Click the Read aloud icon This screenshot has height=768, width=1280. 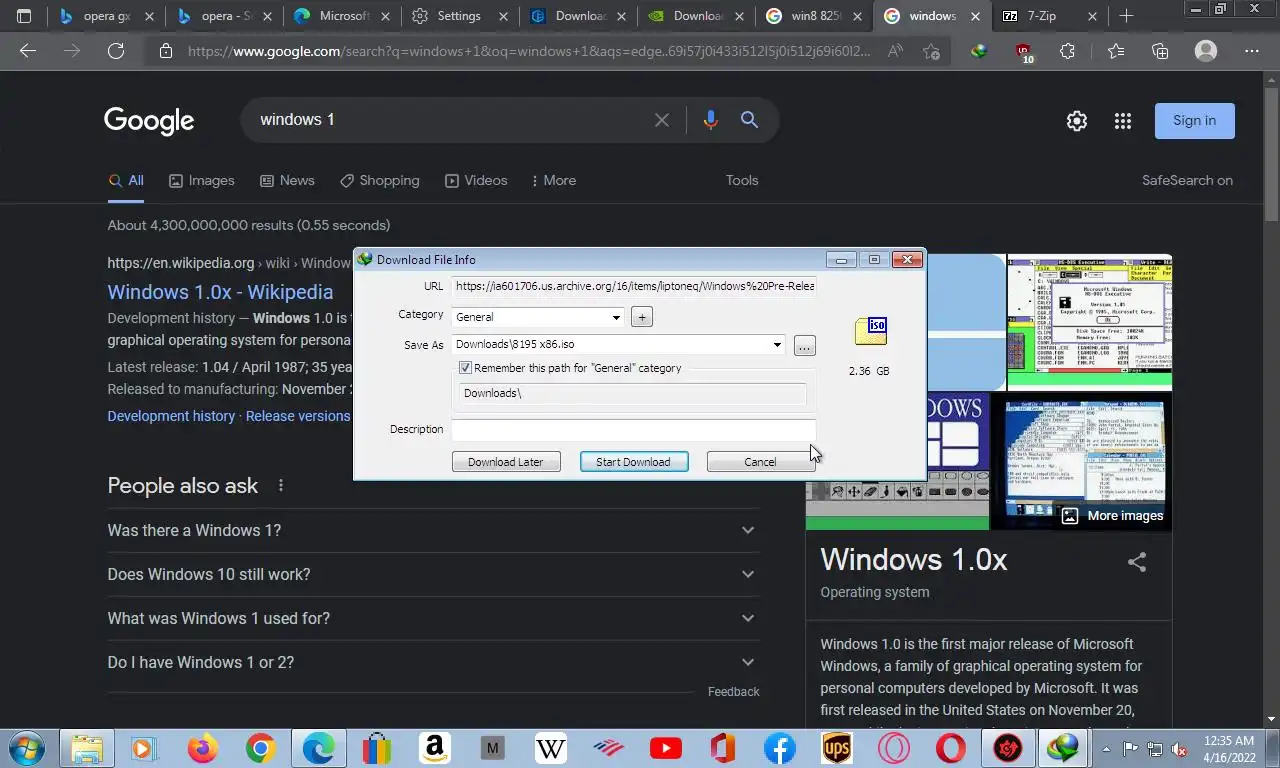[x=895, y=51]
